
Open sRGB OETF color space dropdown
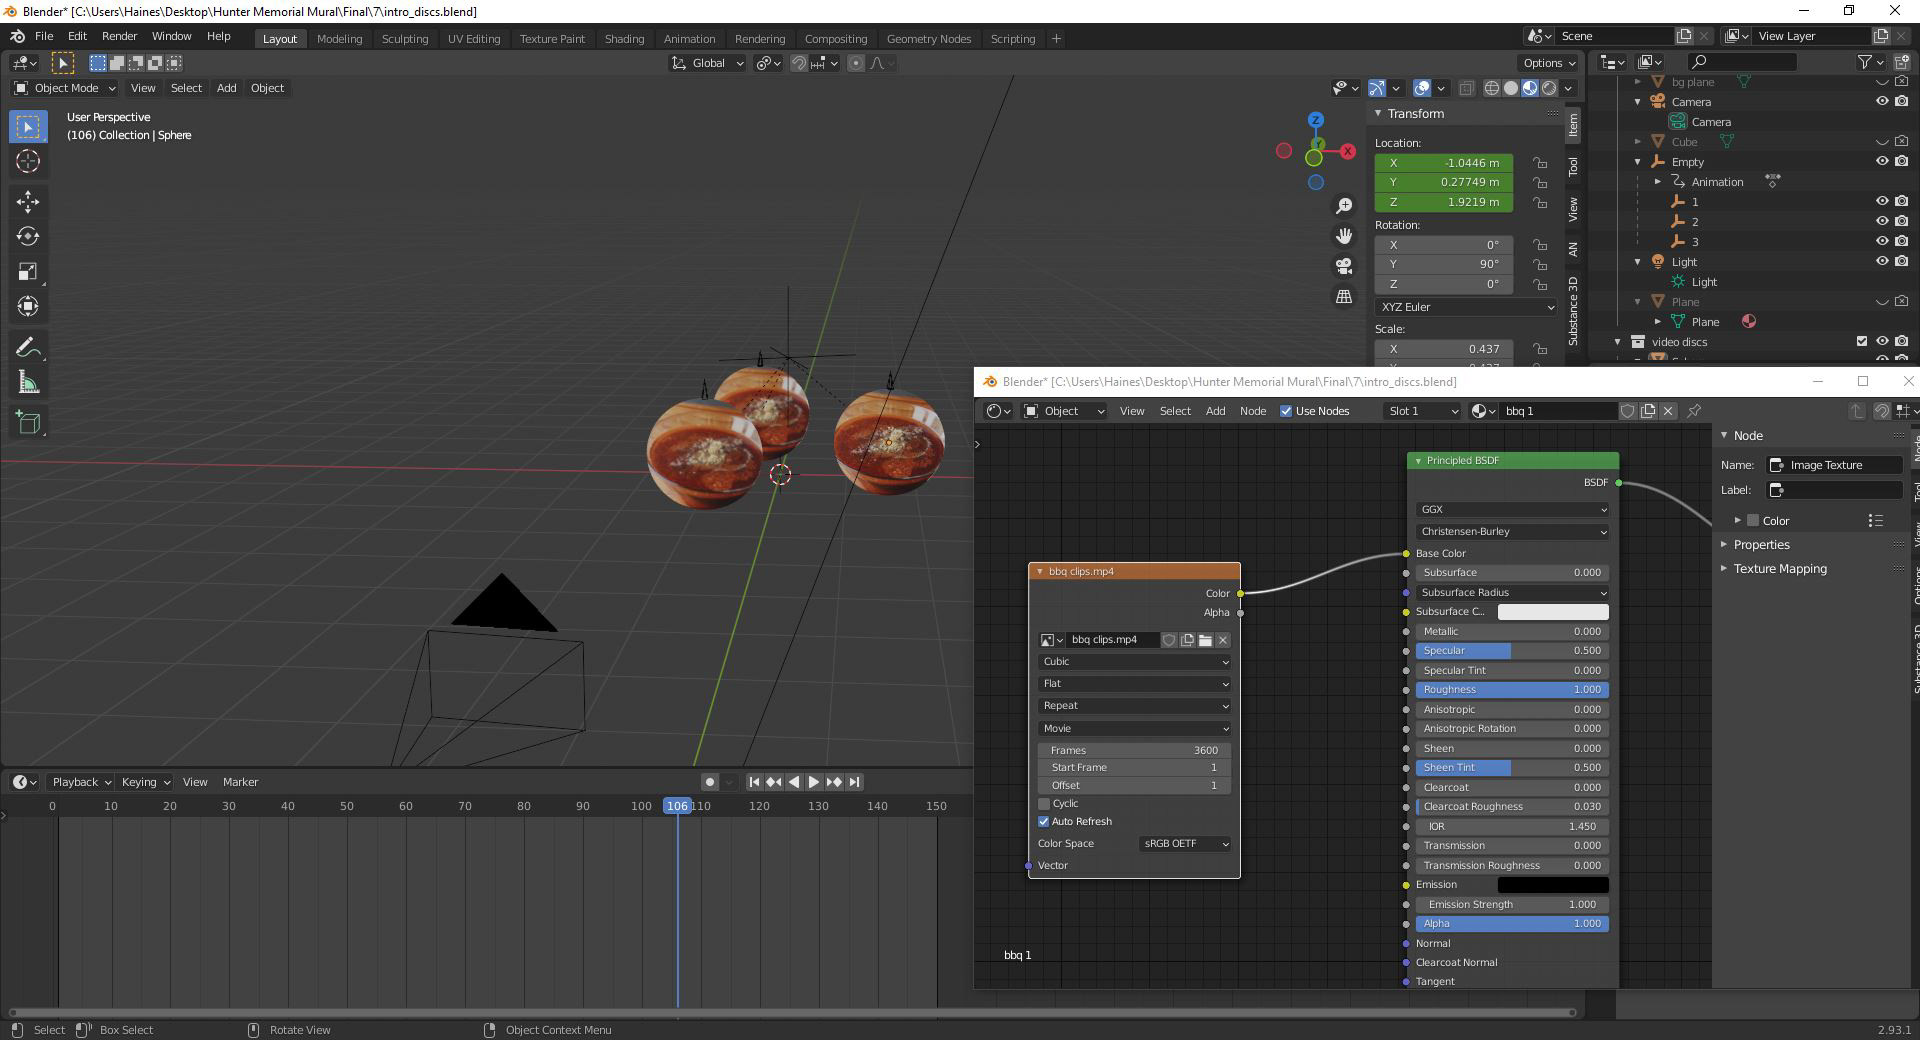coord(1185,844)
